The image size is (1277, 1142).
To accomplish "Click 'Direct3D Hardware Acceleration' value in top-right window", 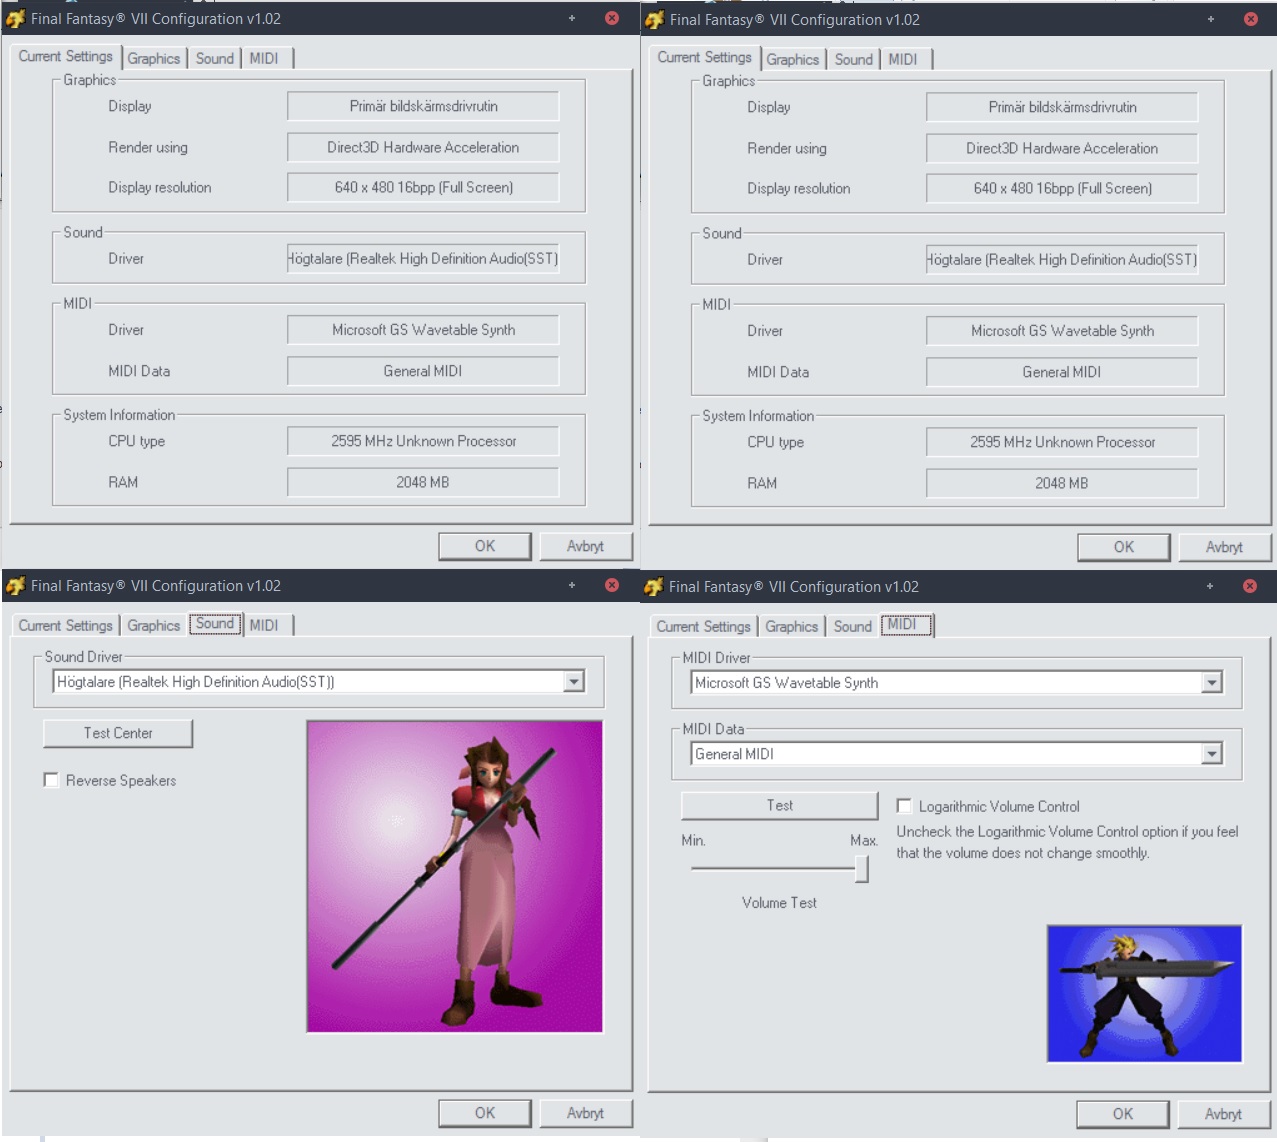I will 1062,148.
